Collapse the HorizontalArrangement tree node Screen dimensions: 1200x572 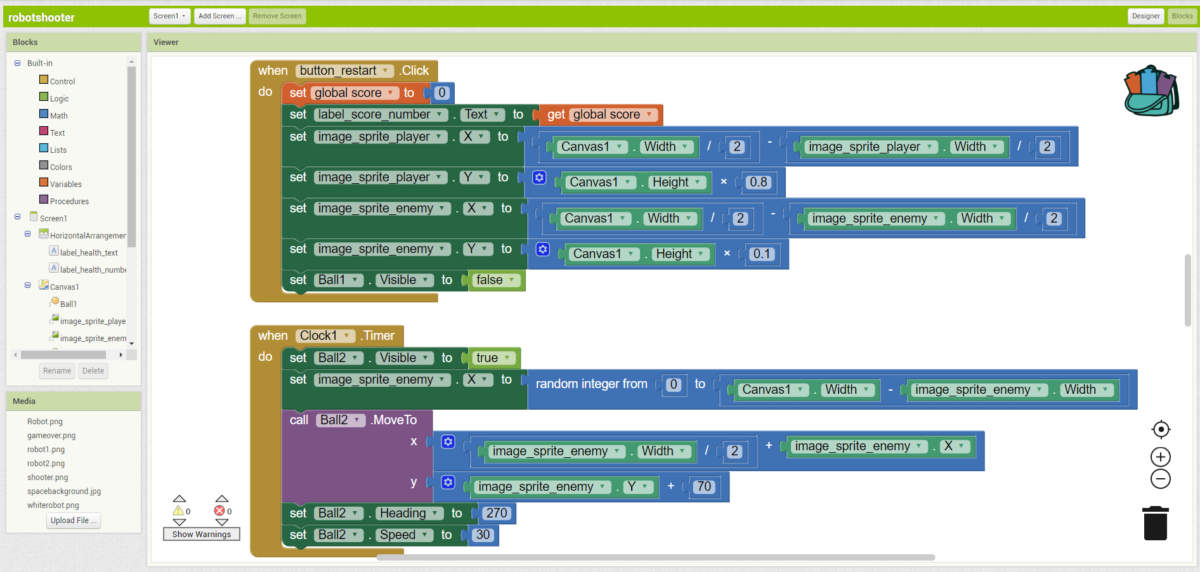point(28,234)
